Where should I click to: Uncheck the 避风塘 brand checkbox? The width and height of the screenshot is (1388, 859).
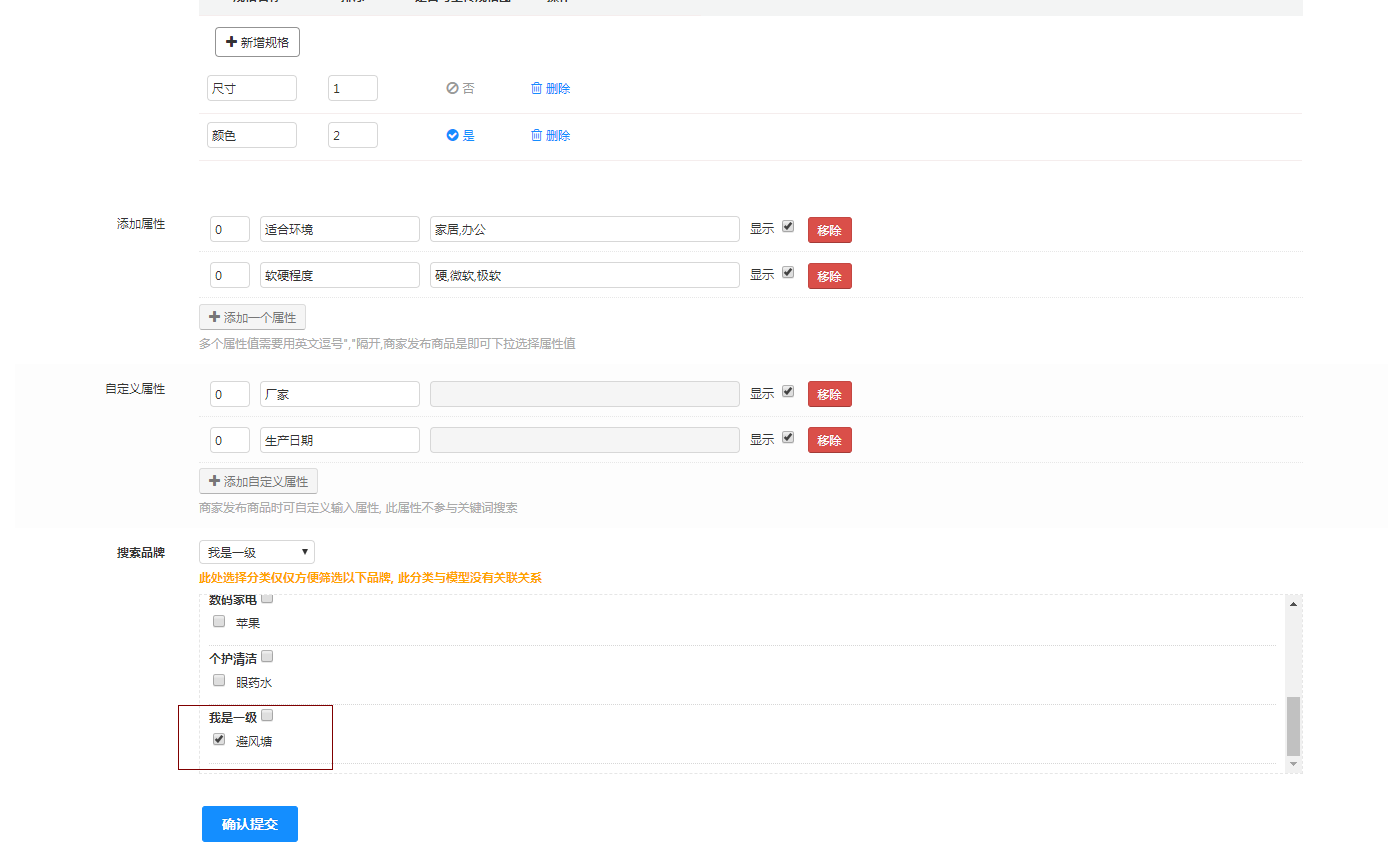tap(219, 740)
